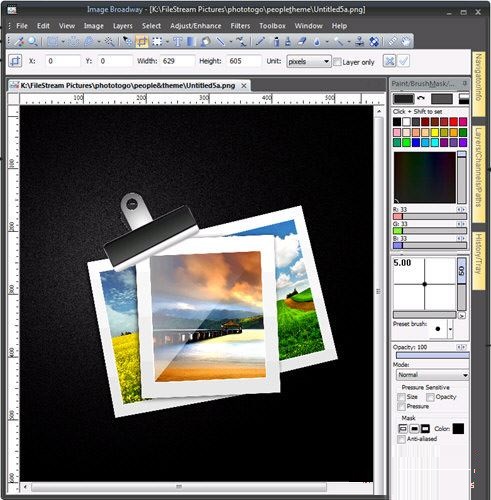The width and height of the screenshot is (491, 500).
Task: Select the Zoom magnifier tool
Action: click(x=32, y=42)
